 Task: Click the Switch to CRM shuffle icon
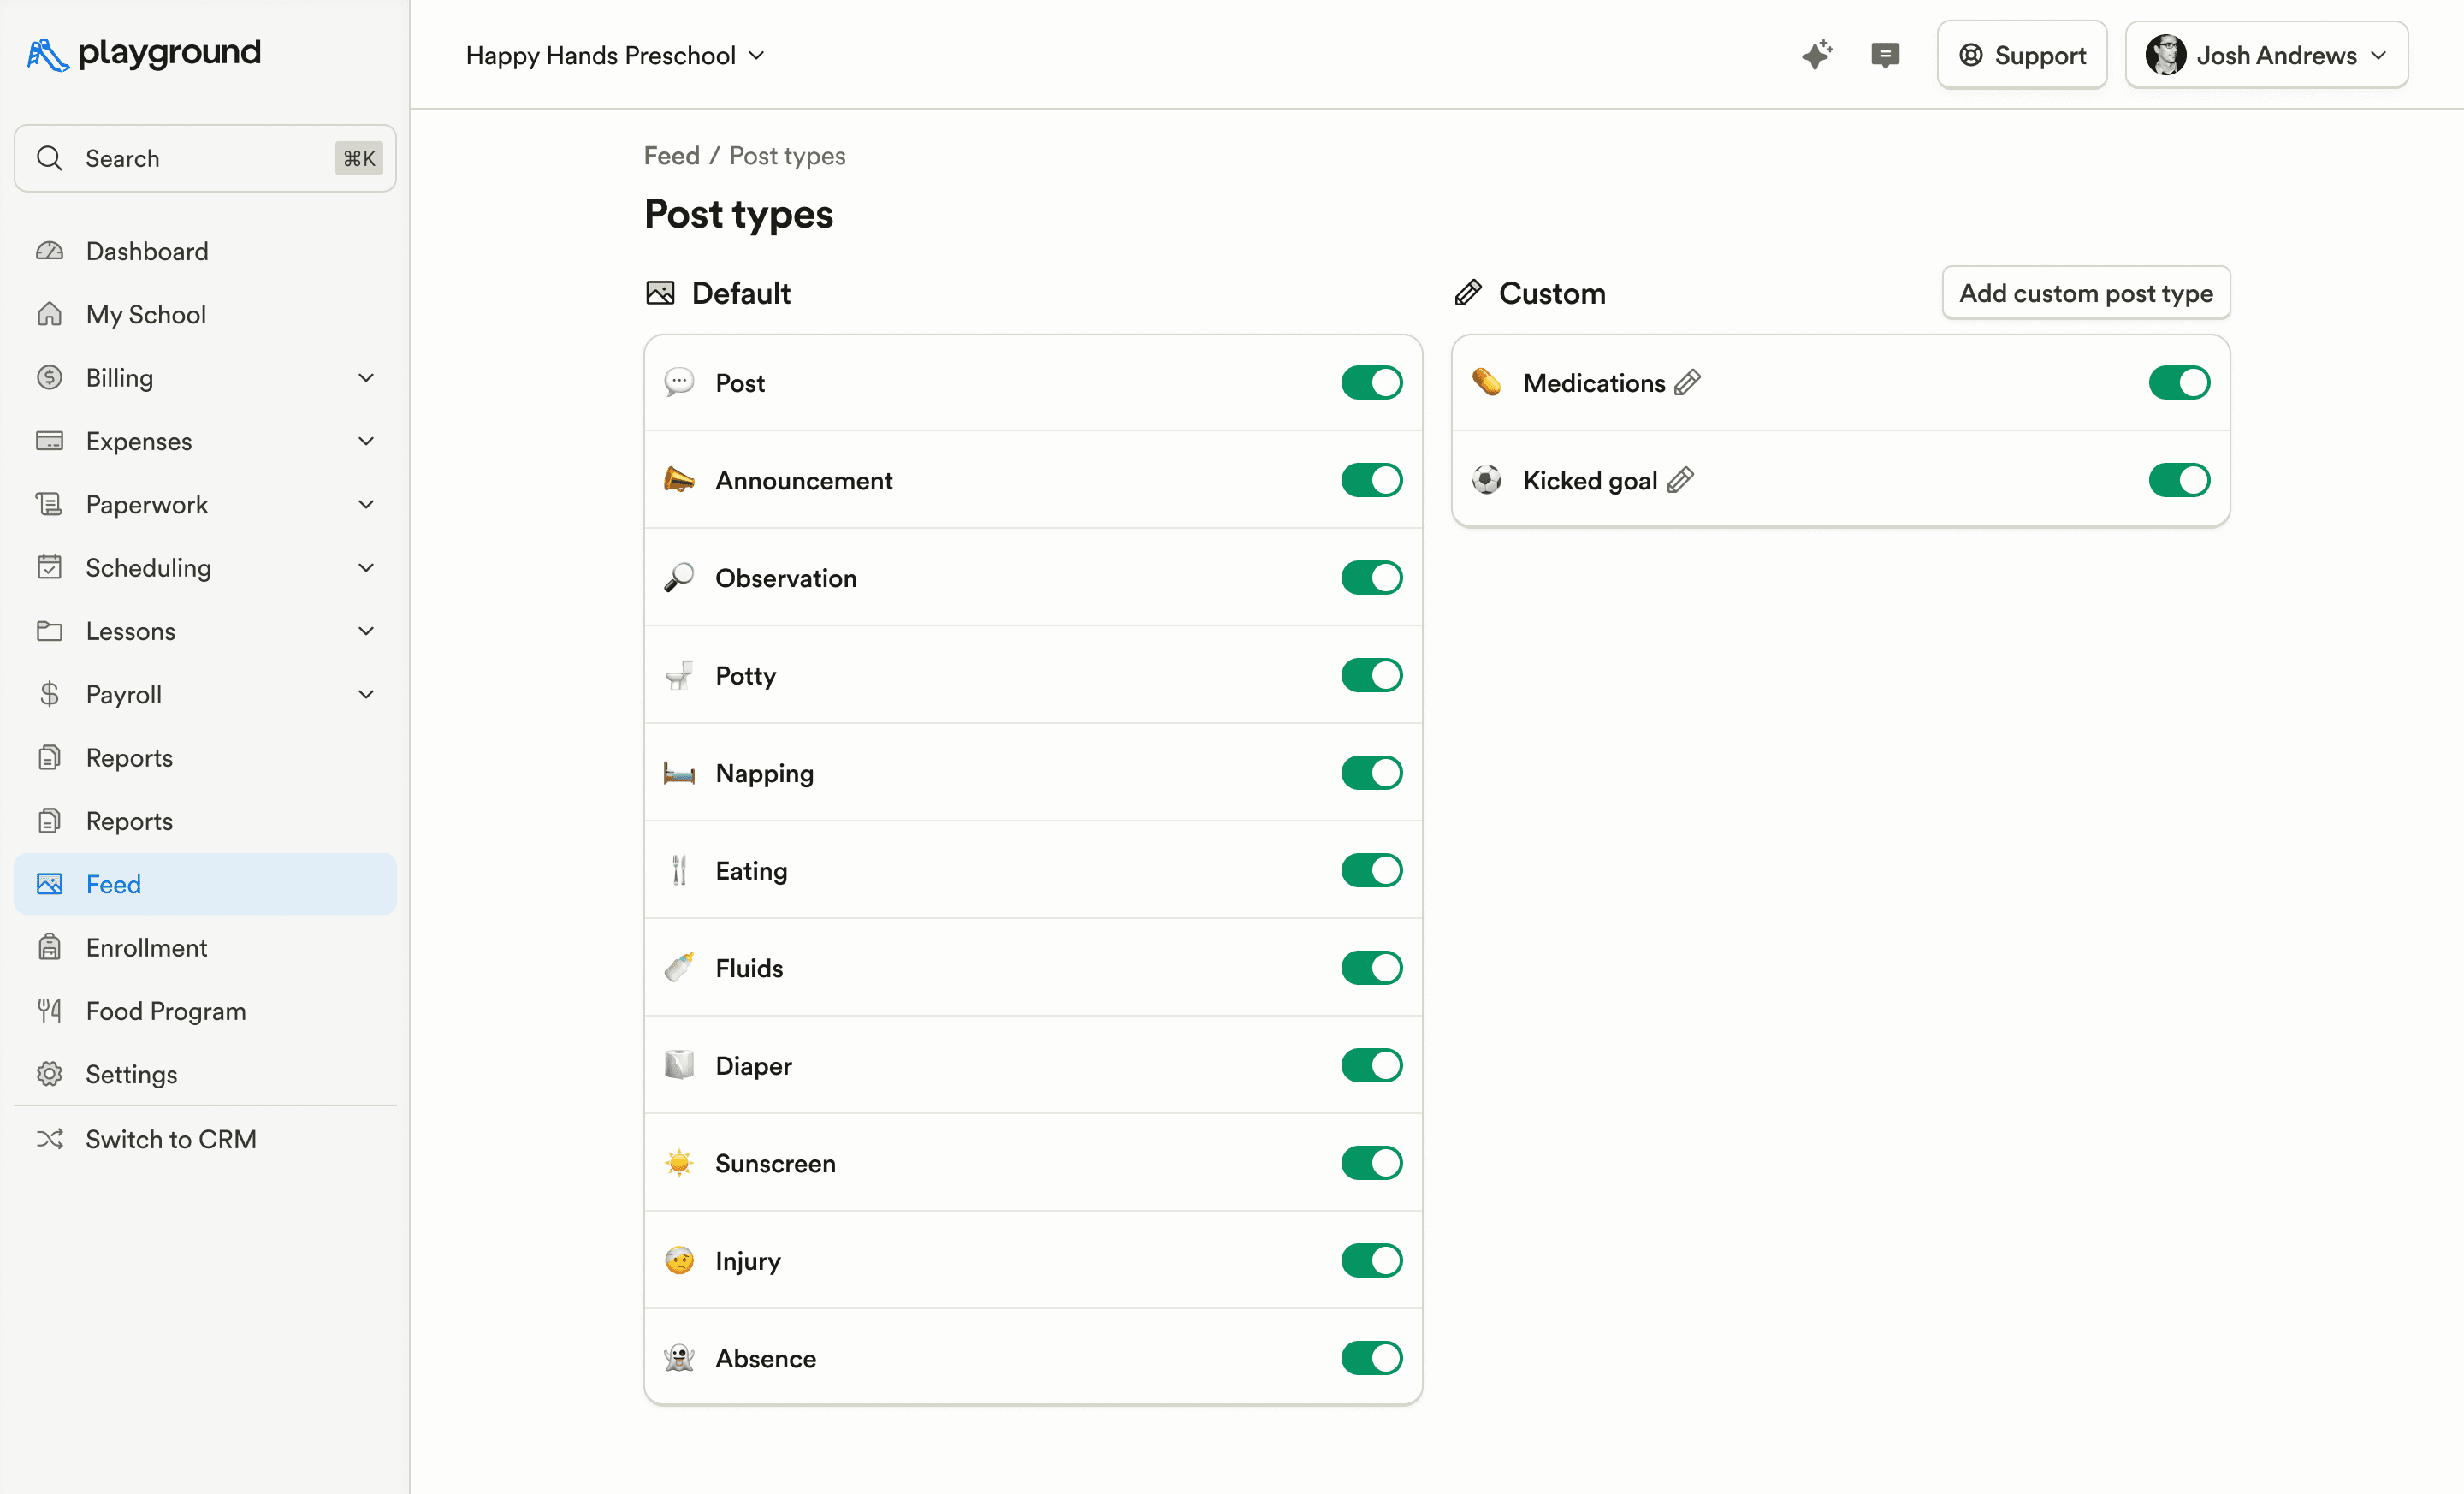pos(50,1139)
